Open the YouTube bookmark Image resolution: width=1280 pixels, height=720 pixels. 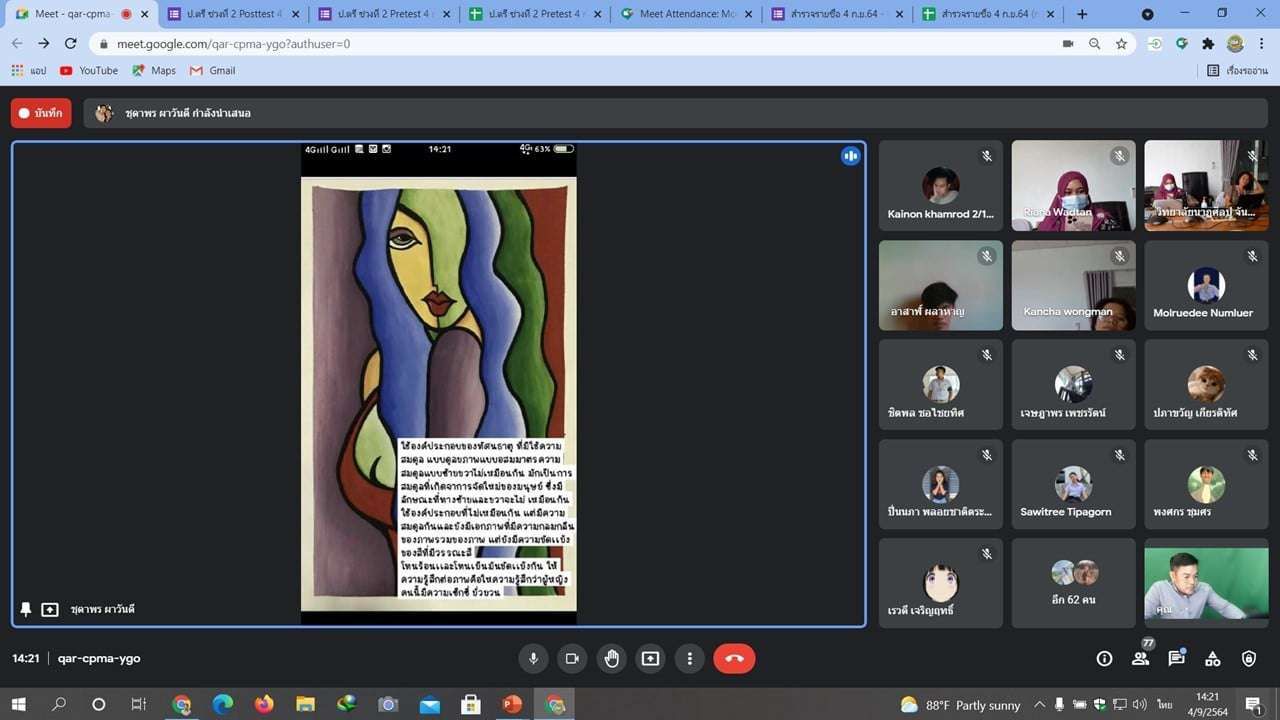[88, 70]
